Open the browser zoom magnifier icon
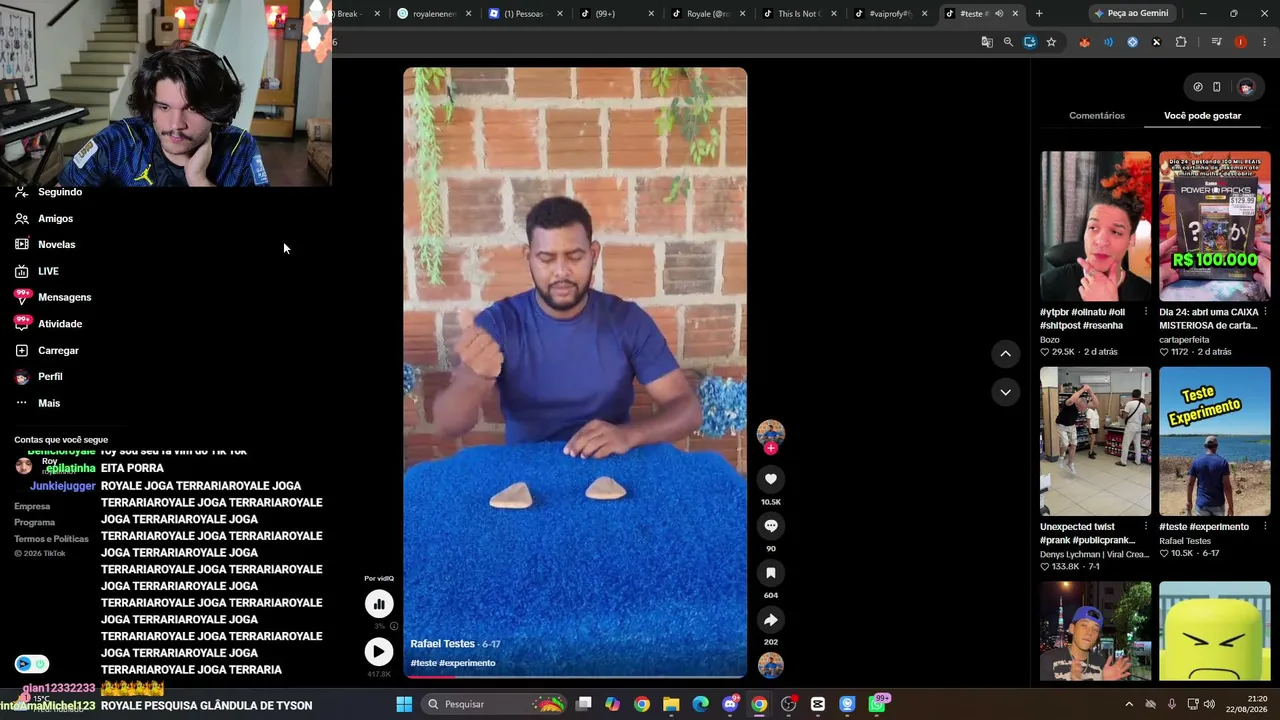Image resolution: width=1280 pixels, height=720 pixels. (1008, 42)
